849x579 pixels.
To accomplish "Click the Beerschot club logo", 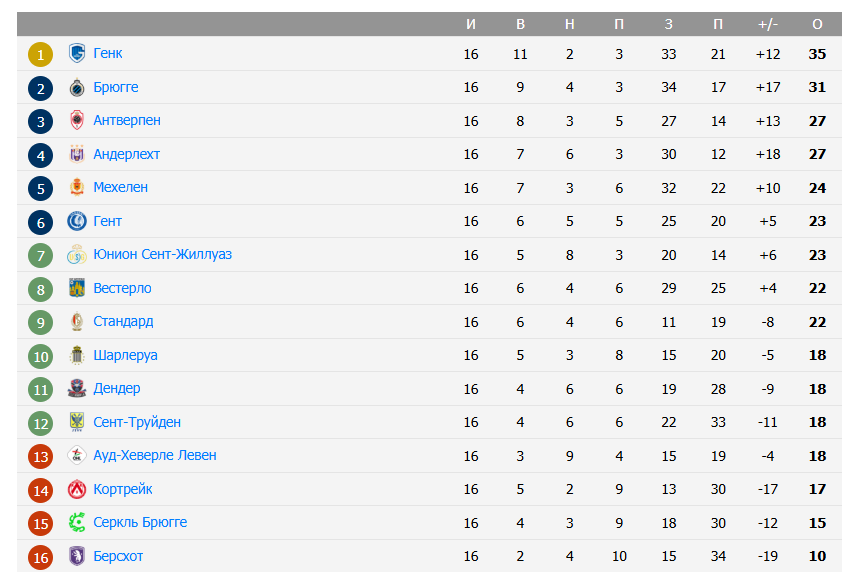I will pos(77,557).
